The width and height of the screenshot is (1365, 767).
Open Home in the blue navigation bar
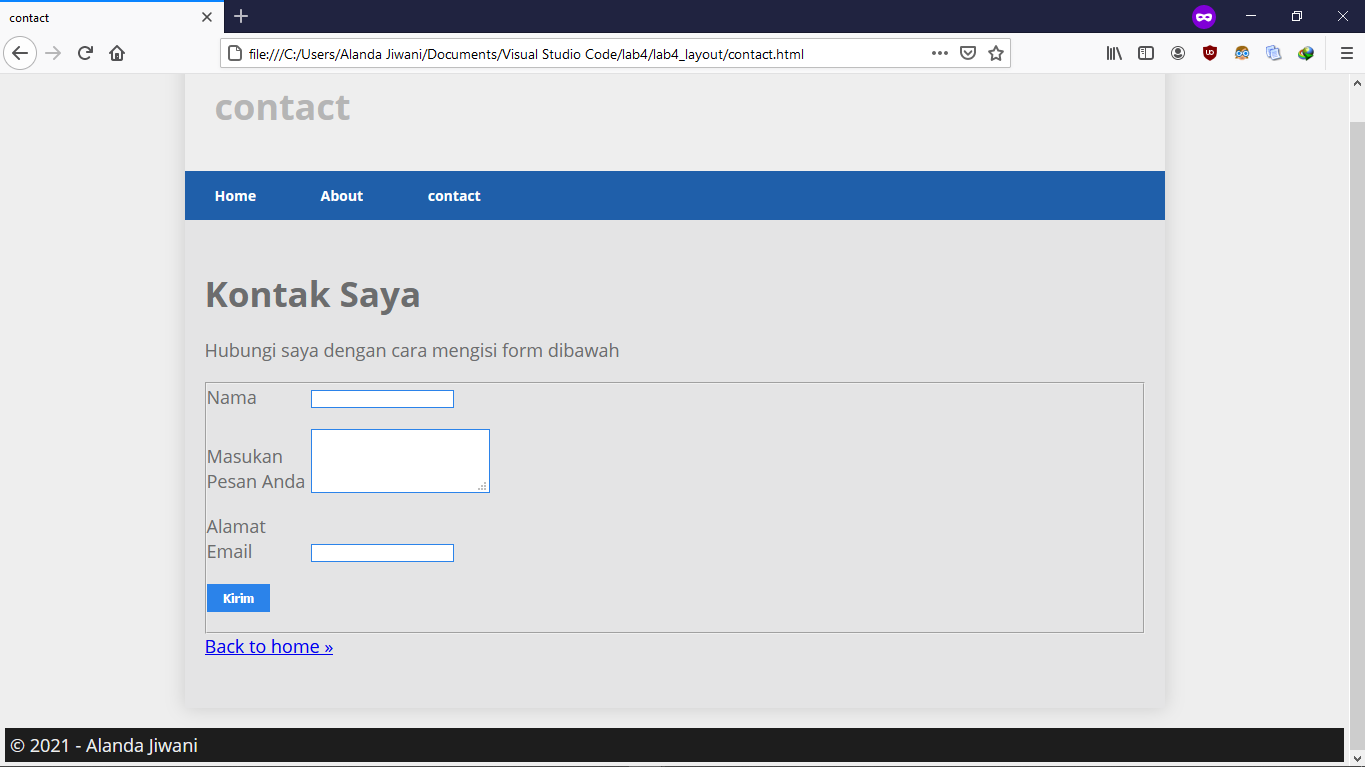click(x=235, y=196)
